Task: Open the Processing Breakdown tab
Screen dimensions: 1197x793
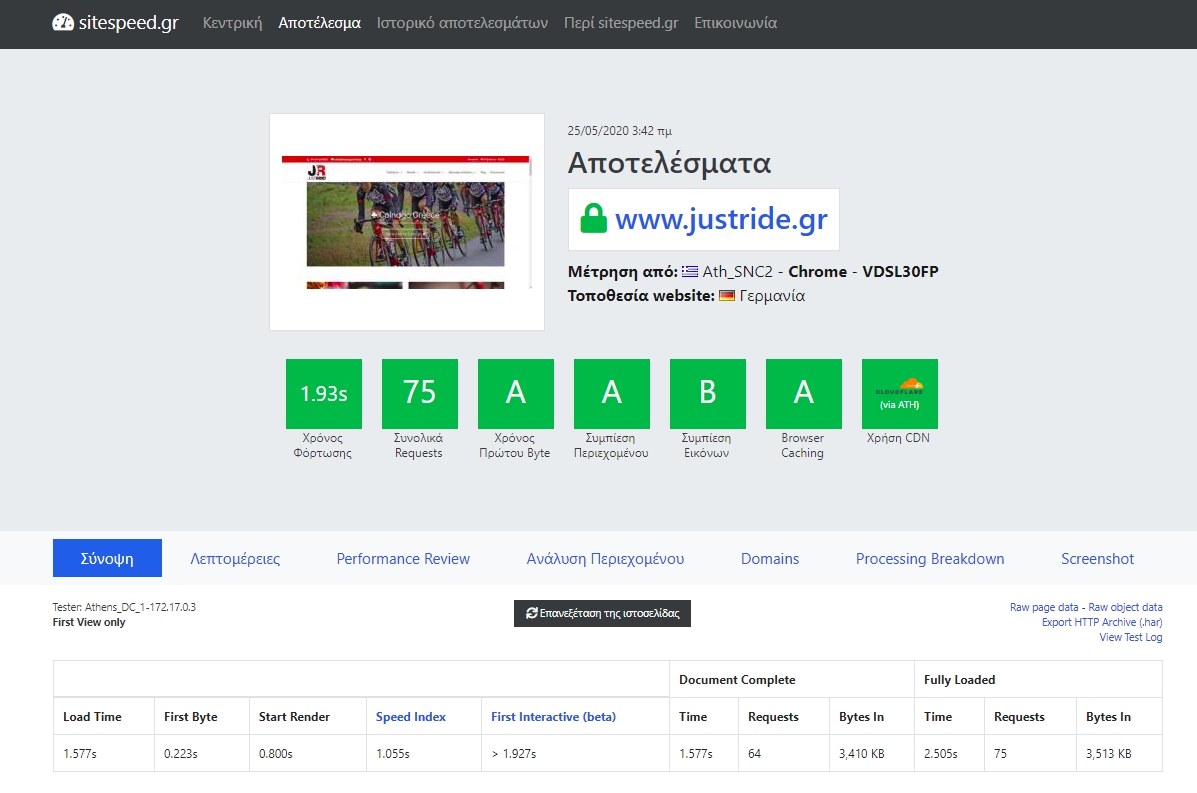Action: click(930, 558)
